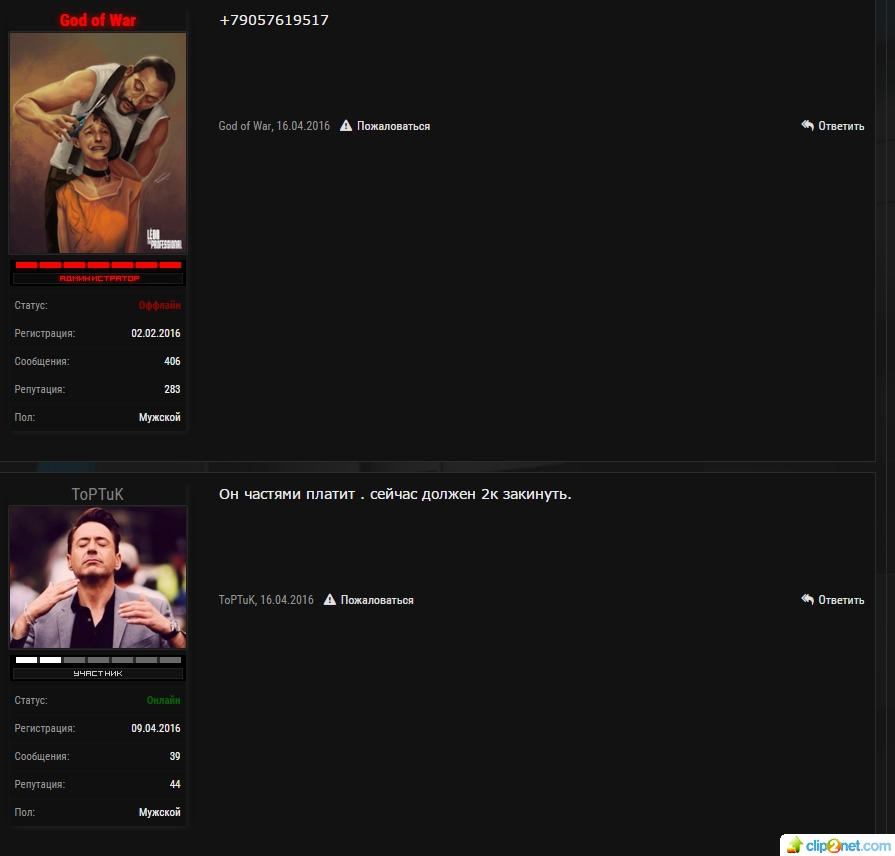View ToPTuK's avatar of man in suit

coord(98,577)
